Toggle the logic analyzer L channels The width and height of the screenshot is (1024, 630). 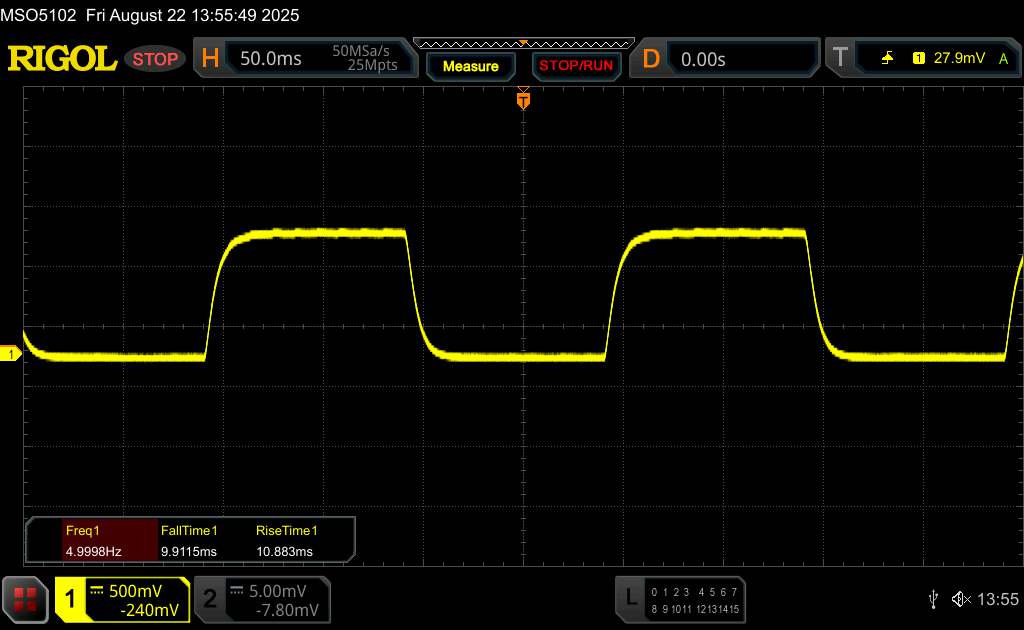[630, 599]
